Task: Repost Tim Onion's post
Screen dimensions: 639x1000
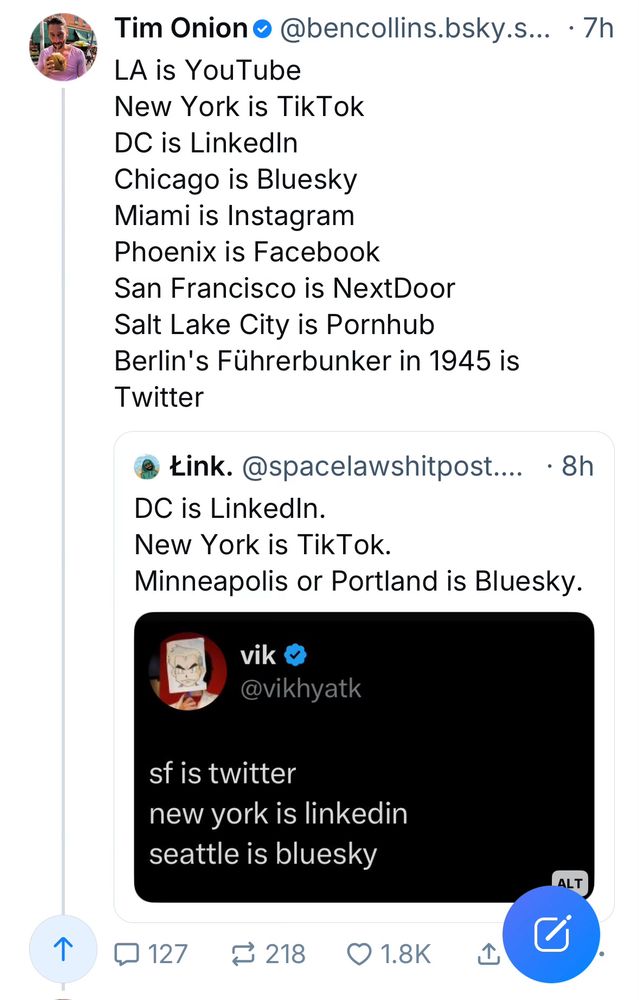Action: 241,954
